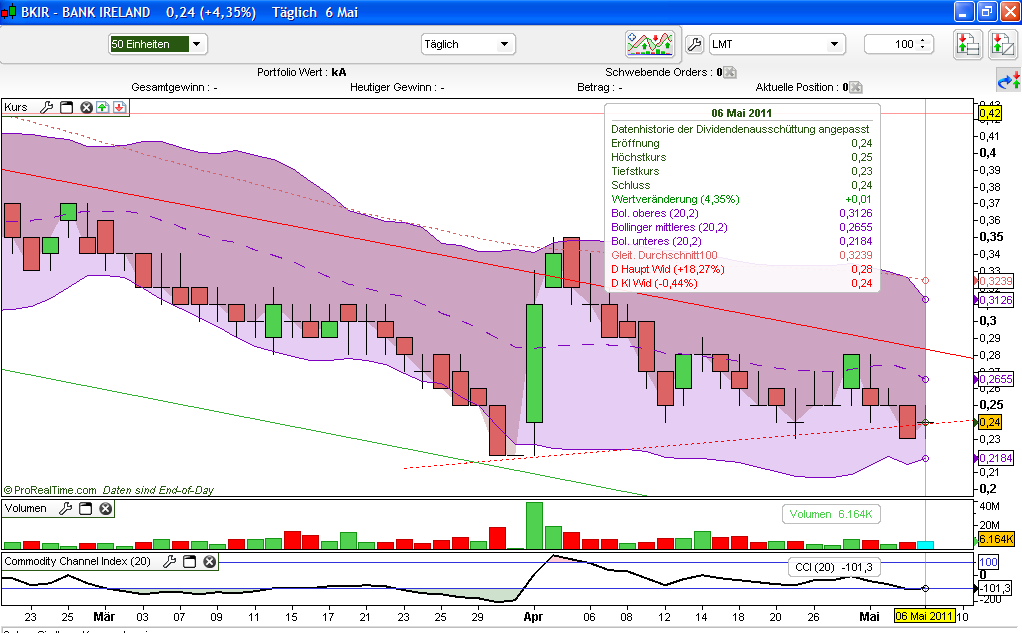
Task: Click the CCI (20) -101,3 info box
Action: pyautogui.click(x=834, y=567)
